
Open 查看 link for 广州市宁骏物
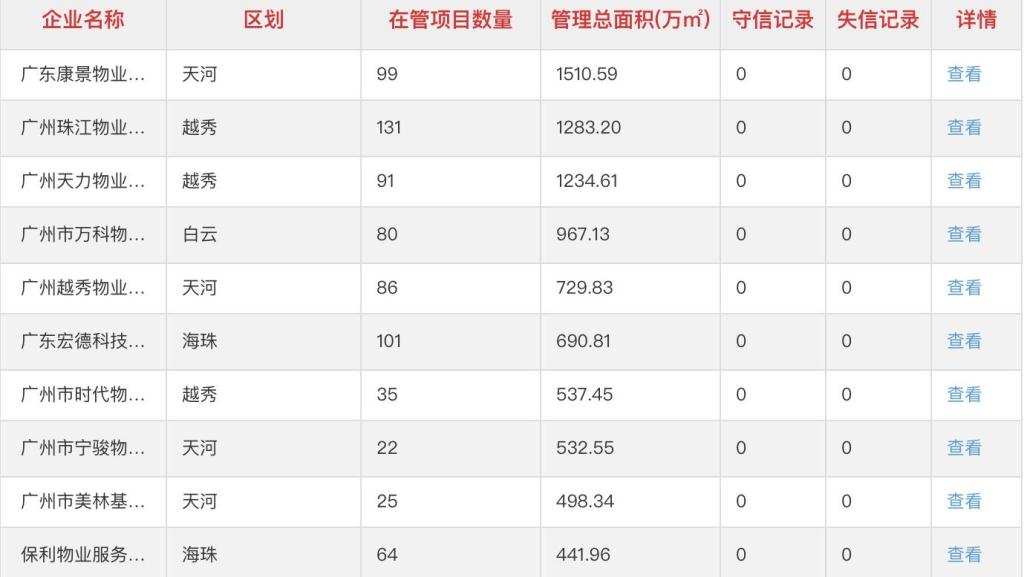click(x=964, y=448)
